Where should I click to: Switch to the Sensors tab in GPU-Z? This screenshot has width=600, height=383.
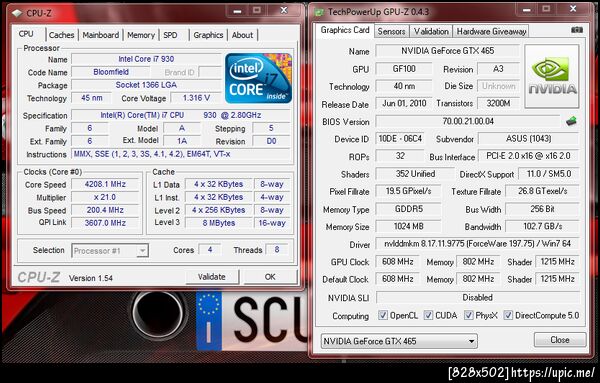391,31
